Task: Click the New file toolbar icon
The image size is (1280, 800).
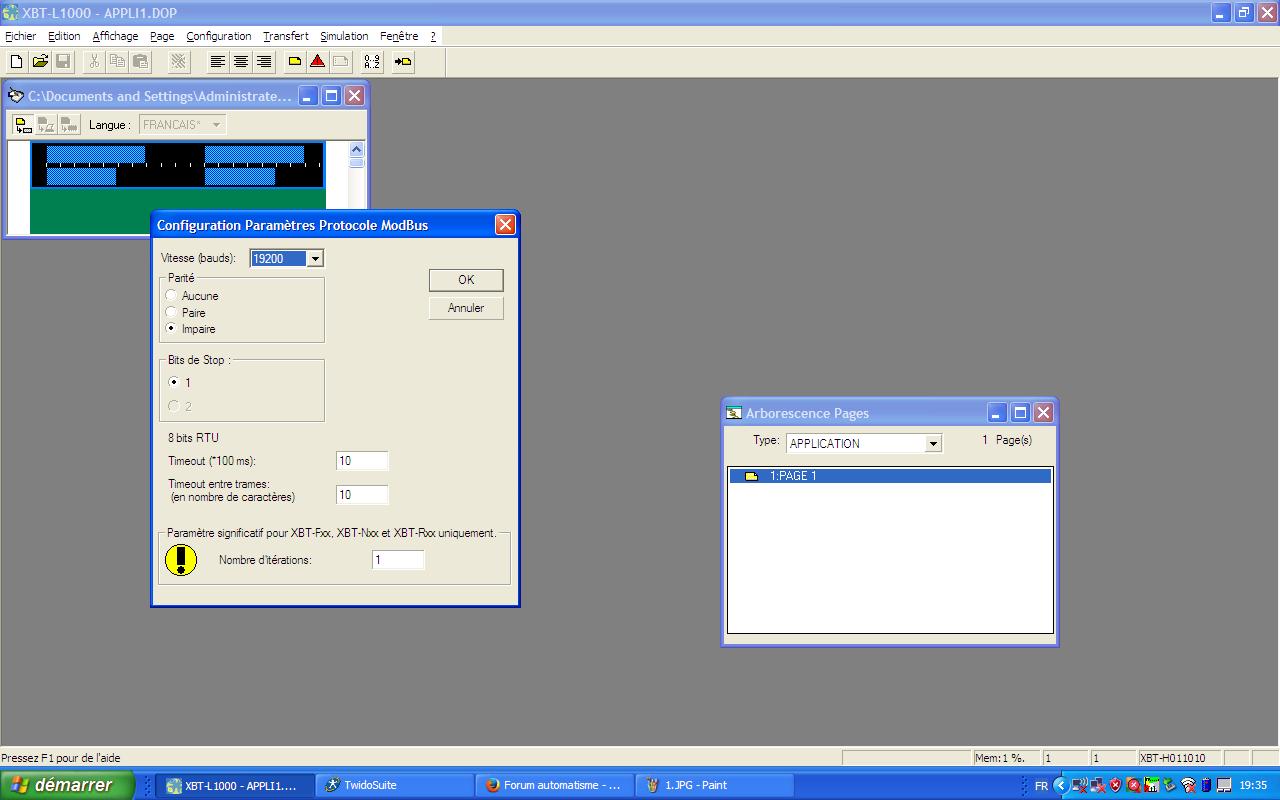Action: pos(16,62)
